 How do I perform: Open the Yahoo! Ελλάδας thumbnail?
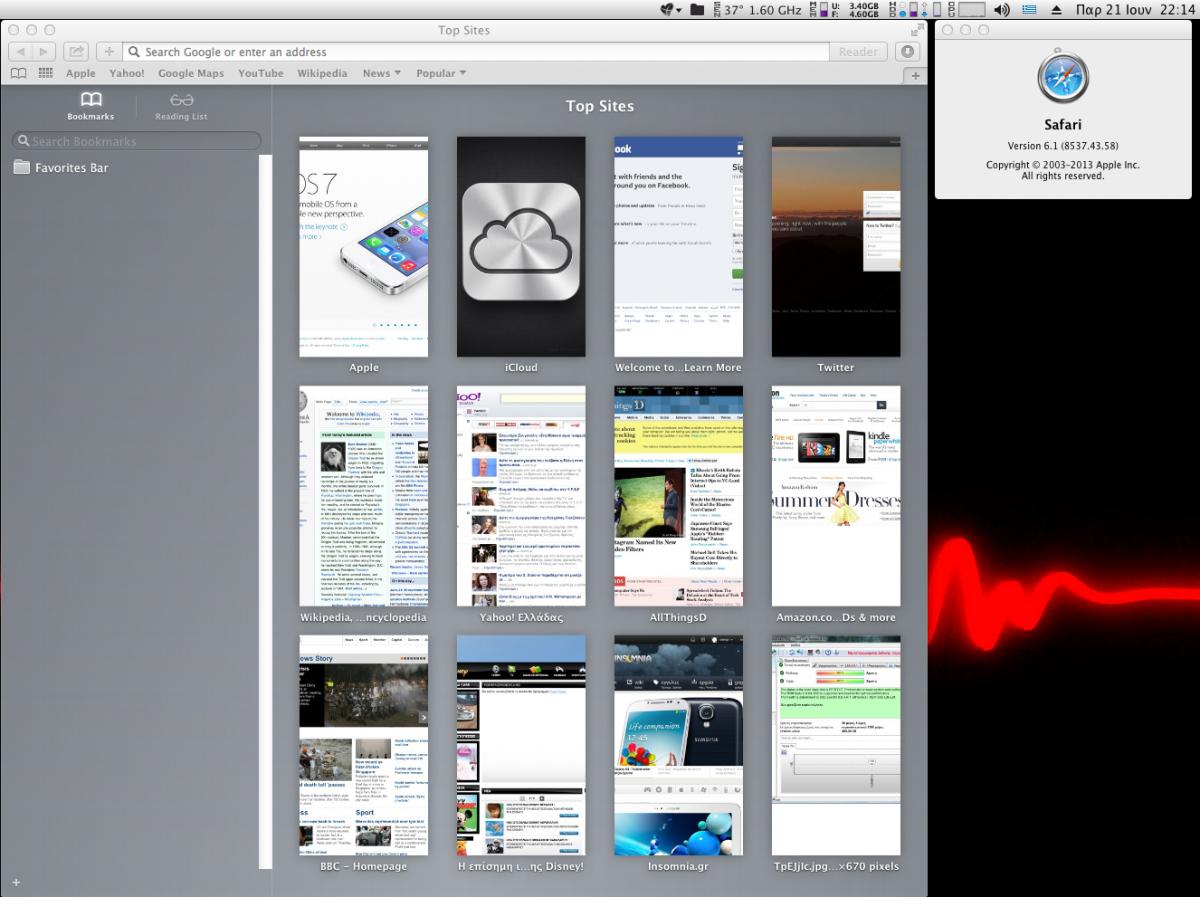coord(521,496)
